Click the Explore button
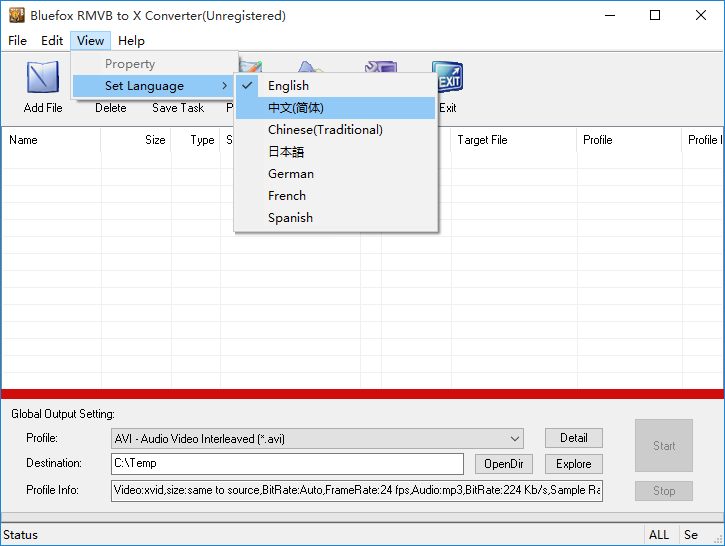The width and height of the screenshot is (725, 546). (574, 464)
